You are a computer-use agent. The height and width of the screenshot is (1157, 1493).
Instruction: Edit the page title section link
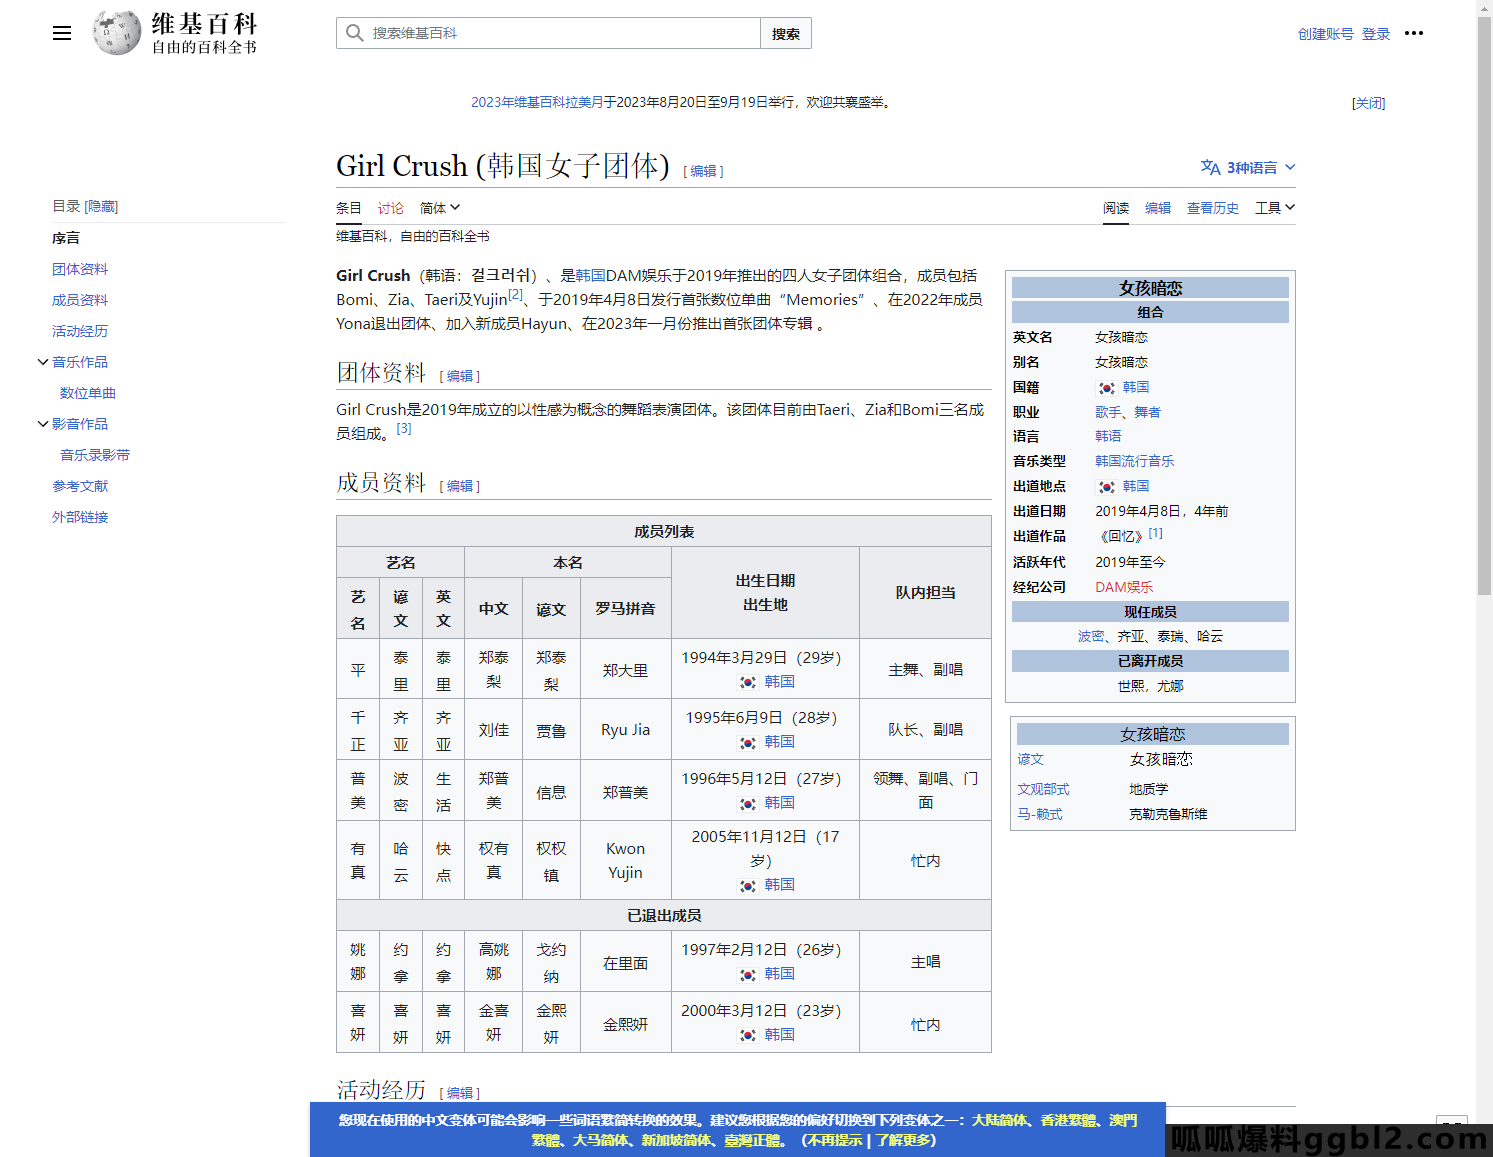[704, 171]
